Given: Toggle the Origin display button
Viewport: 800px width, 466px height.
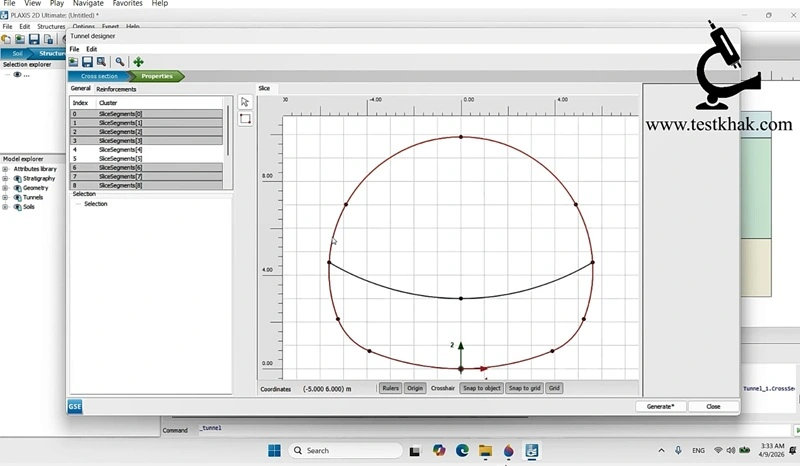Looking at the screenshot, I should tap(415, 388).
